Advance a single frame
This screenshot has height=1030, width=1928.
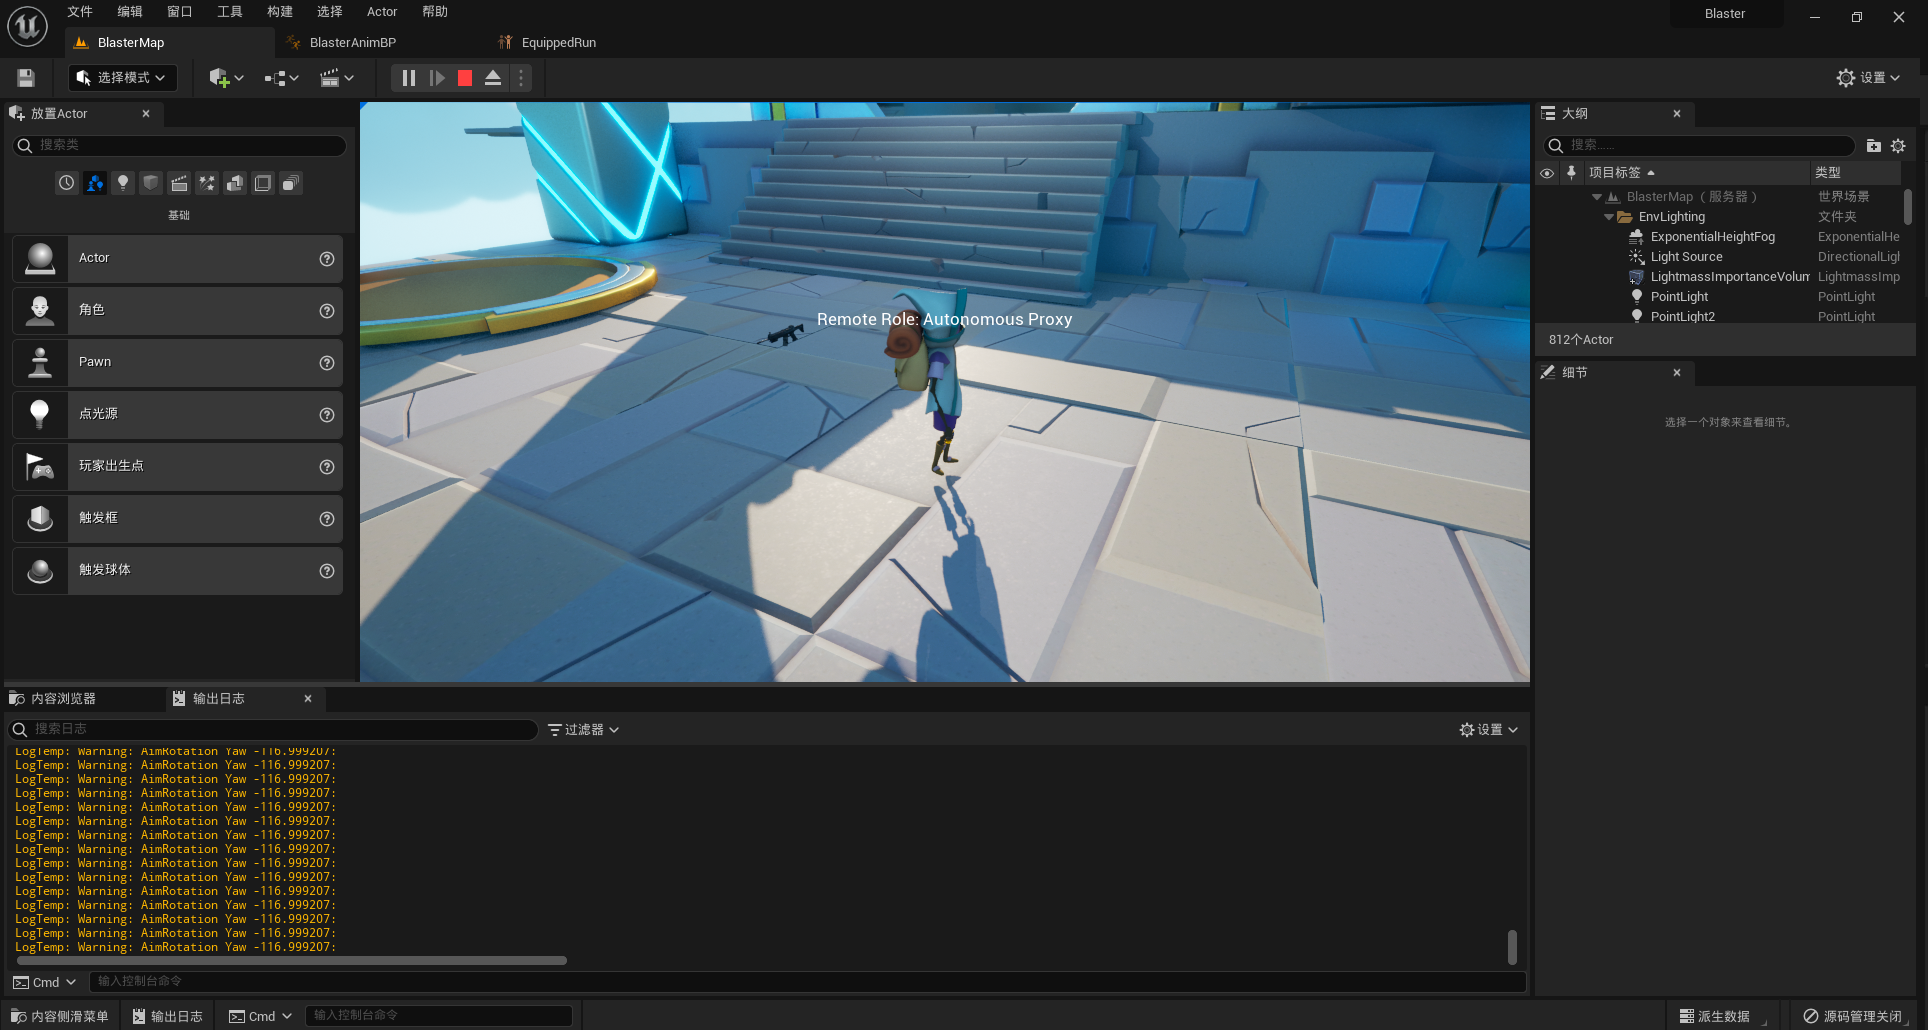coord(437,77)
